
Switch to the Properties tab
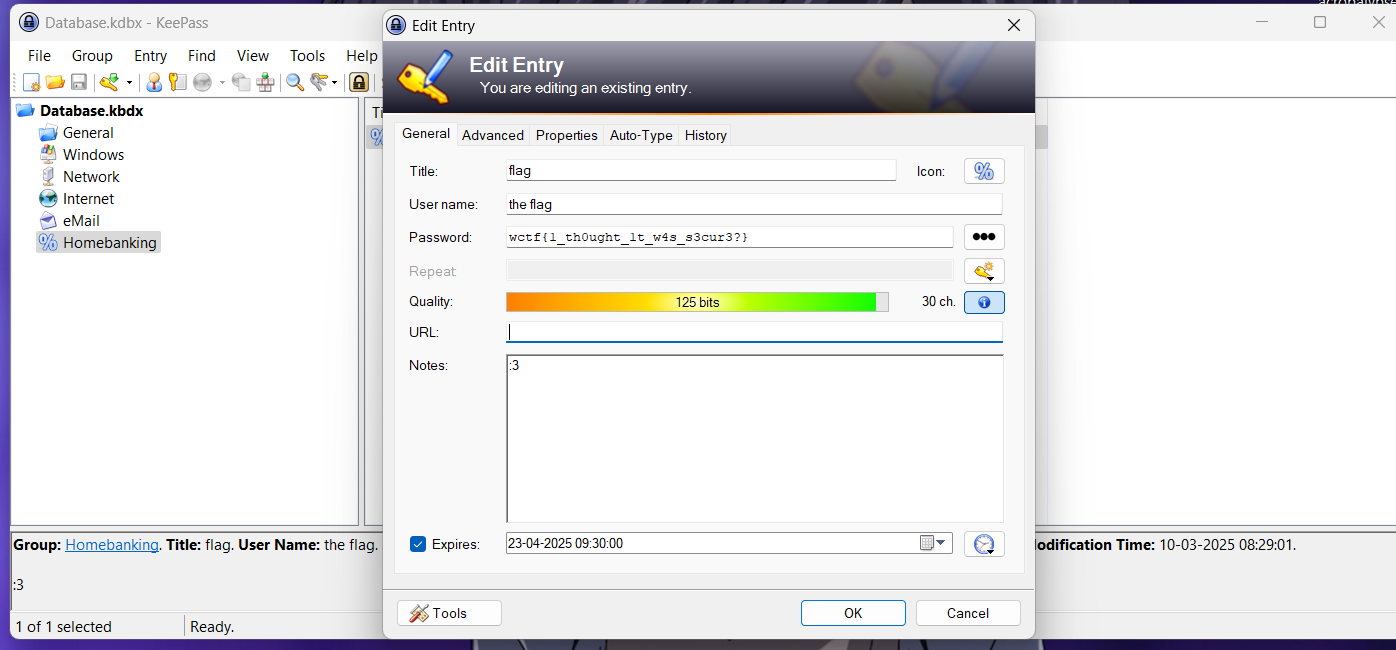pos(567,135)
